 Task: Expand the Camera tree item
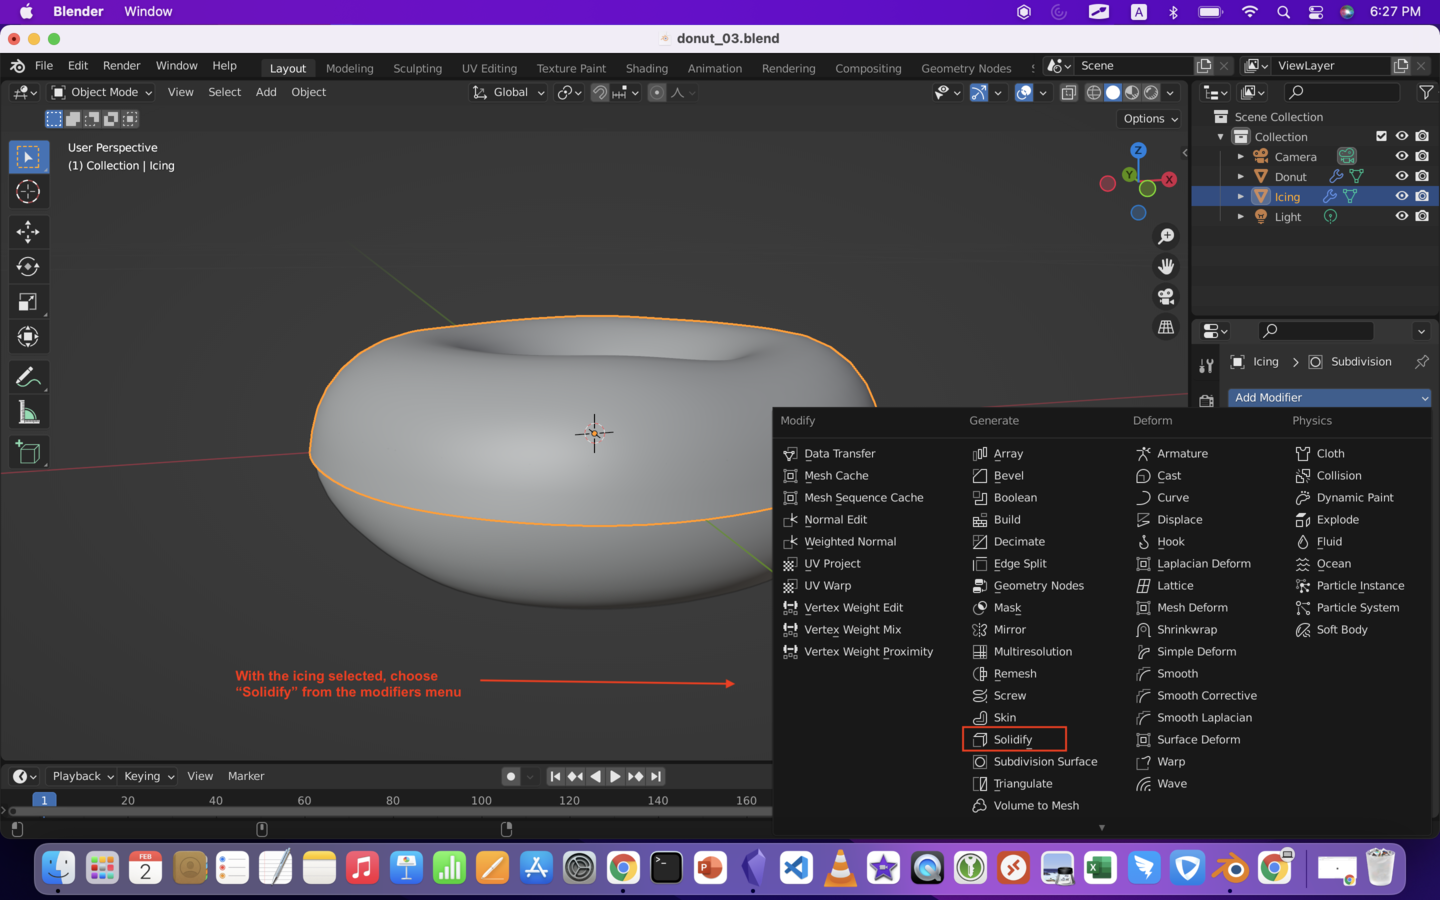pyautogui.click(x=1241, y=157)
